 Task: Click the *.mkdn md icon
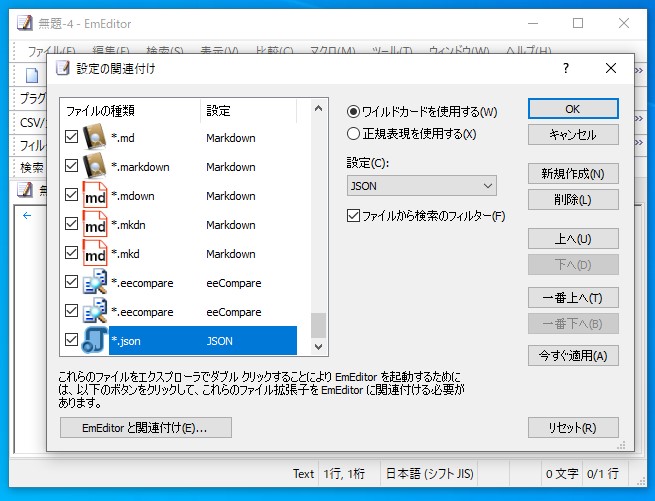[x=94, y=224]
